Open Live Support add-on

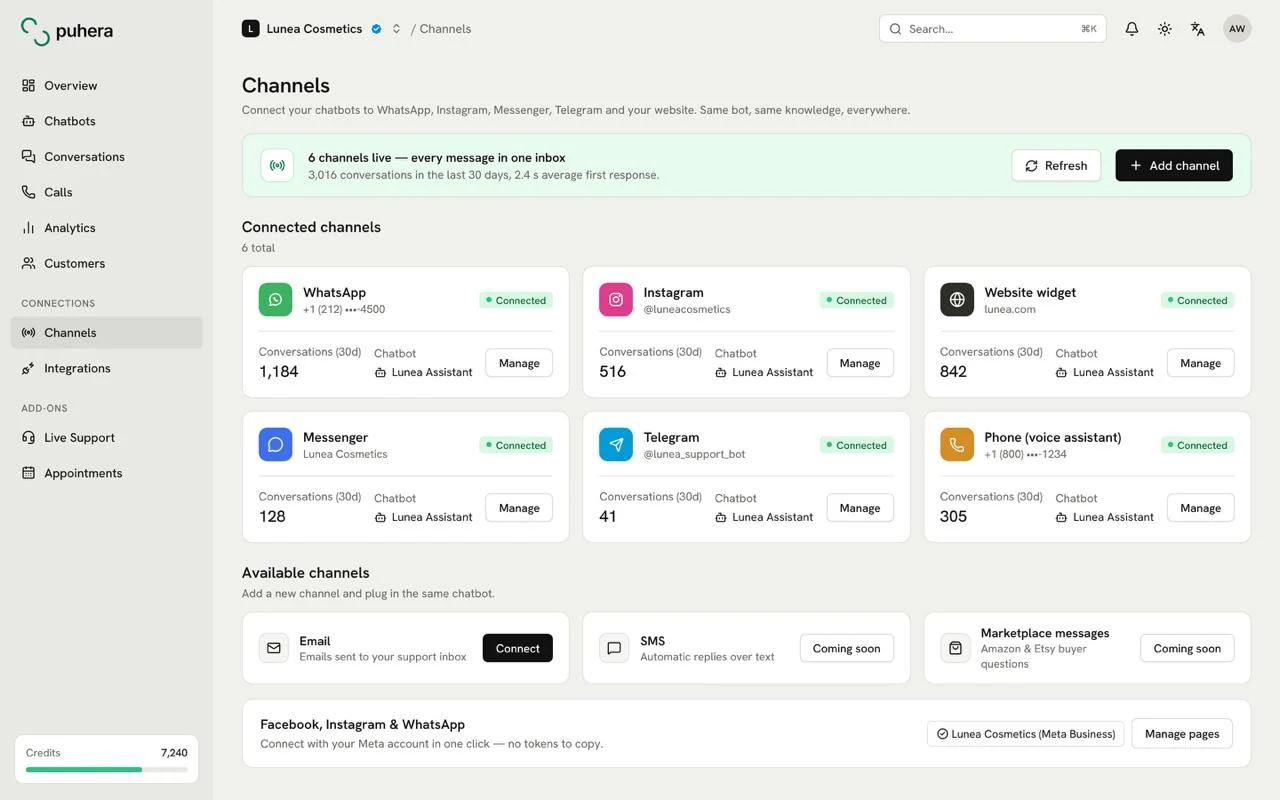(x=107, y=438)
